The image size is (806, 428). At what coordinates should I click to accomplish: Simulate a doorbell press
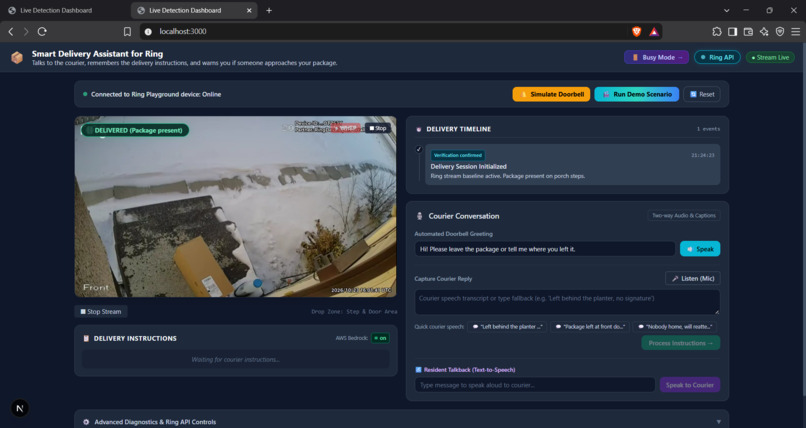click(x=551, y=94)
